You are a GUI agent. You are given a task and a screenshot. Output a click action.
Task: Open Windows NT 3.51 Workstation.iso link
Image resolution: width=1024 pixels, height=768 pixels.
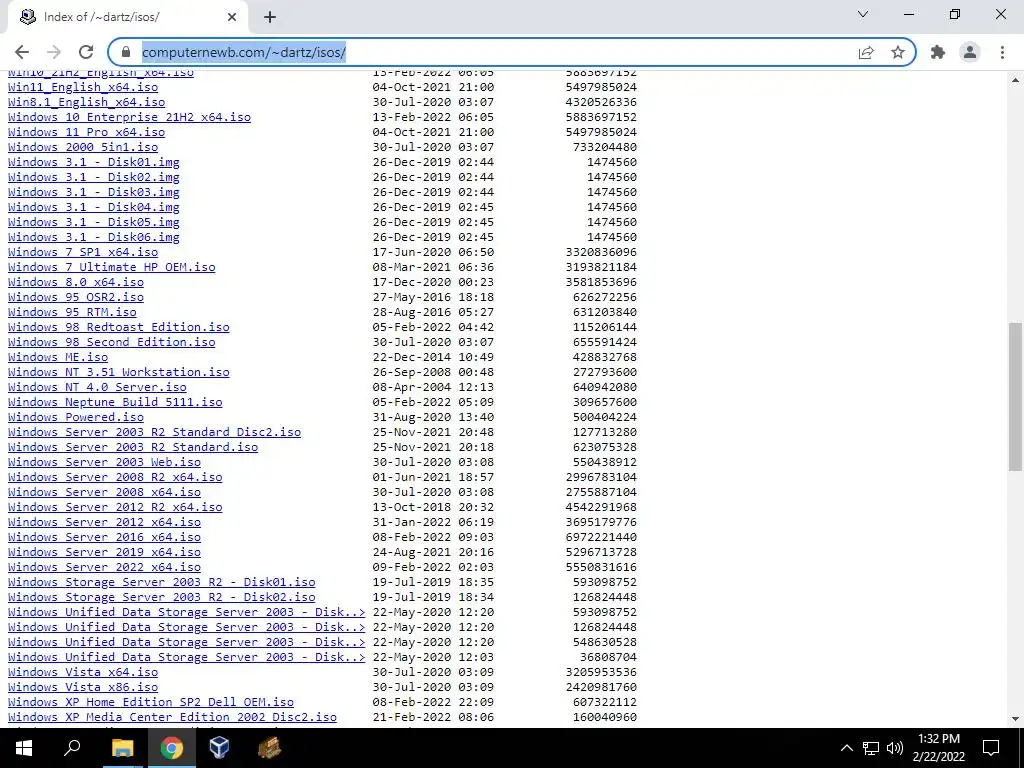point(119,372)
